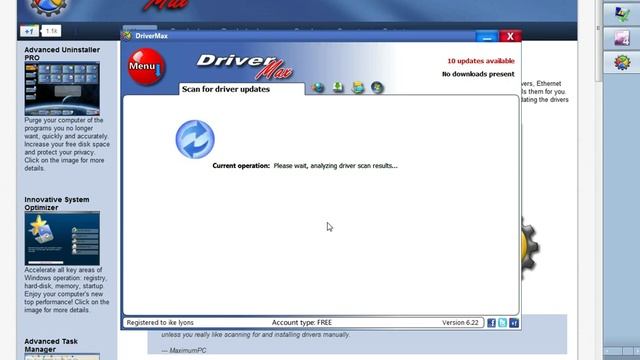Click 'Account type: FREE' status text

coord(302,322)
